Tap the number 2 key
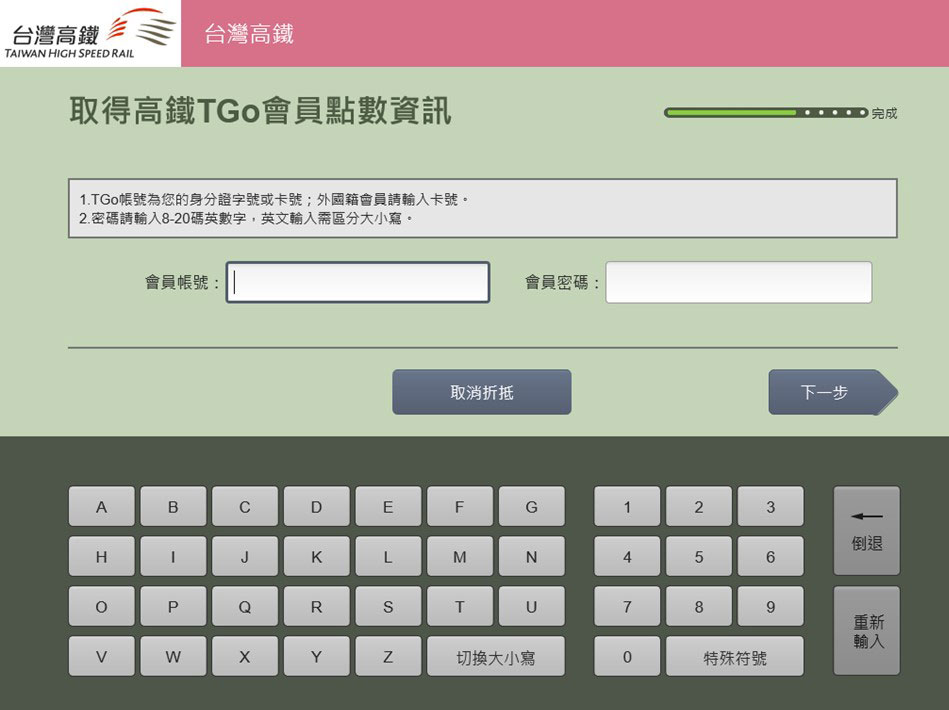Image resolution: width=949 pixels, height=710 pixels. 699,506
